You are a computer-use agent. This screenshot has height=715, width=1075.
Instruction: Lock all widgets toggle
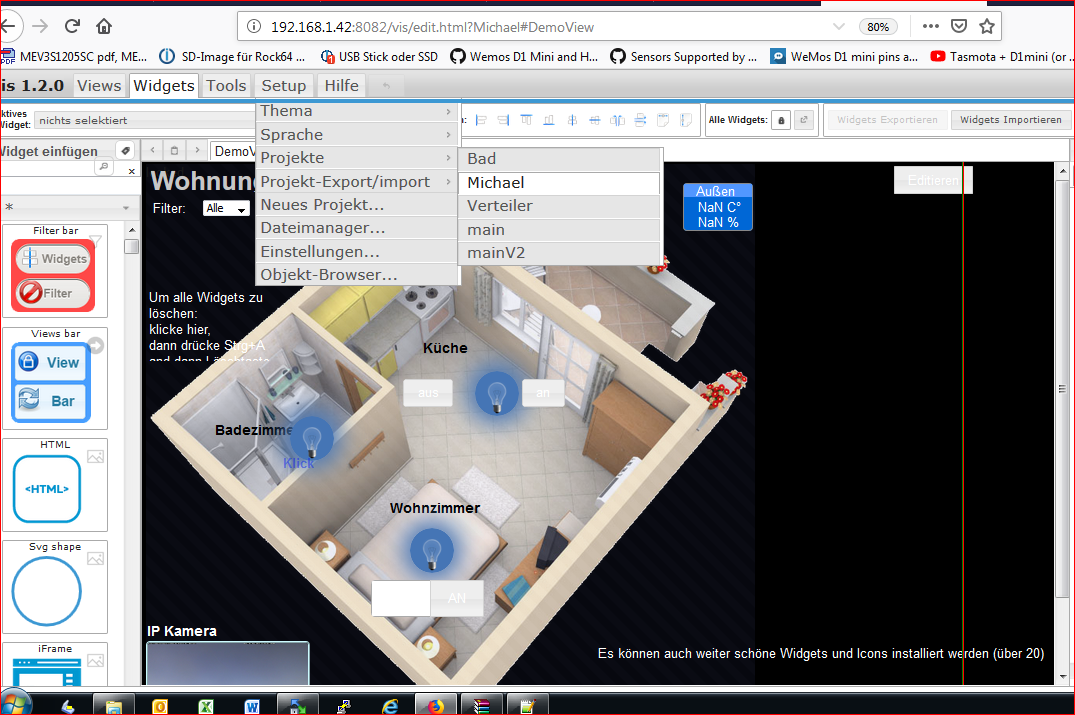[781, 120]
